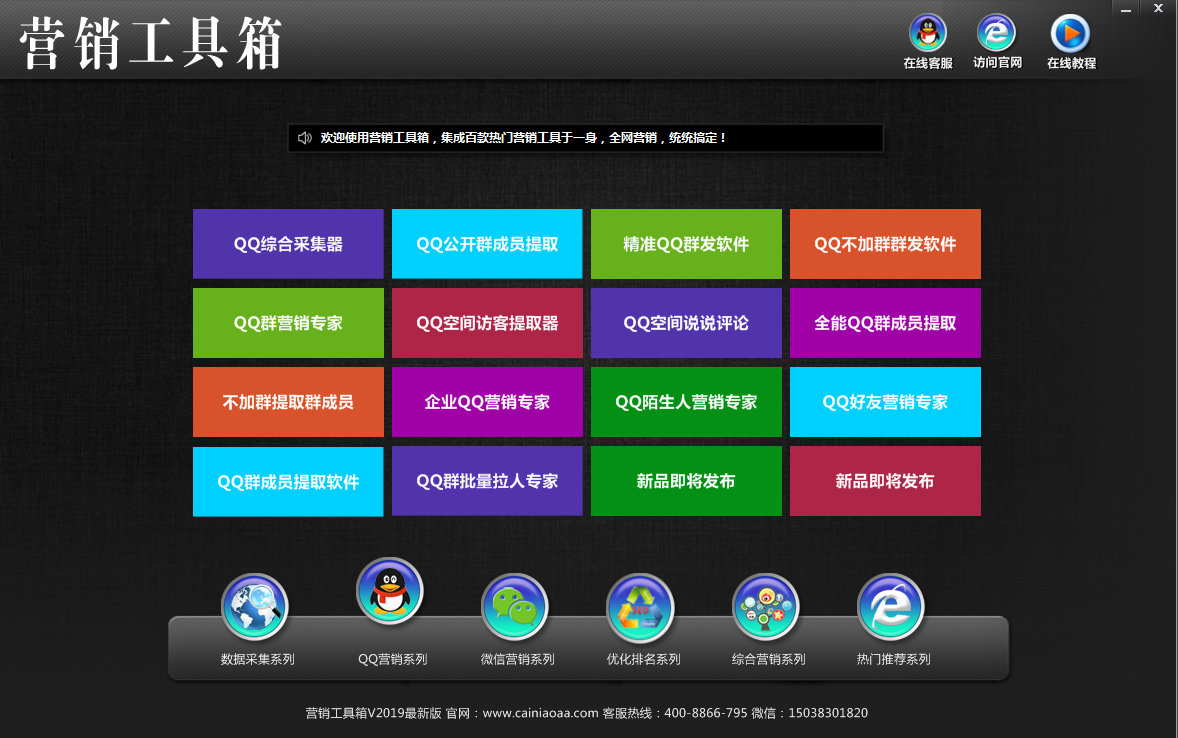The width and height of the screenshot is (1178, 738).
Task: Select the 数据采集系列 globe icon
Action: [255, 607]
